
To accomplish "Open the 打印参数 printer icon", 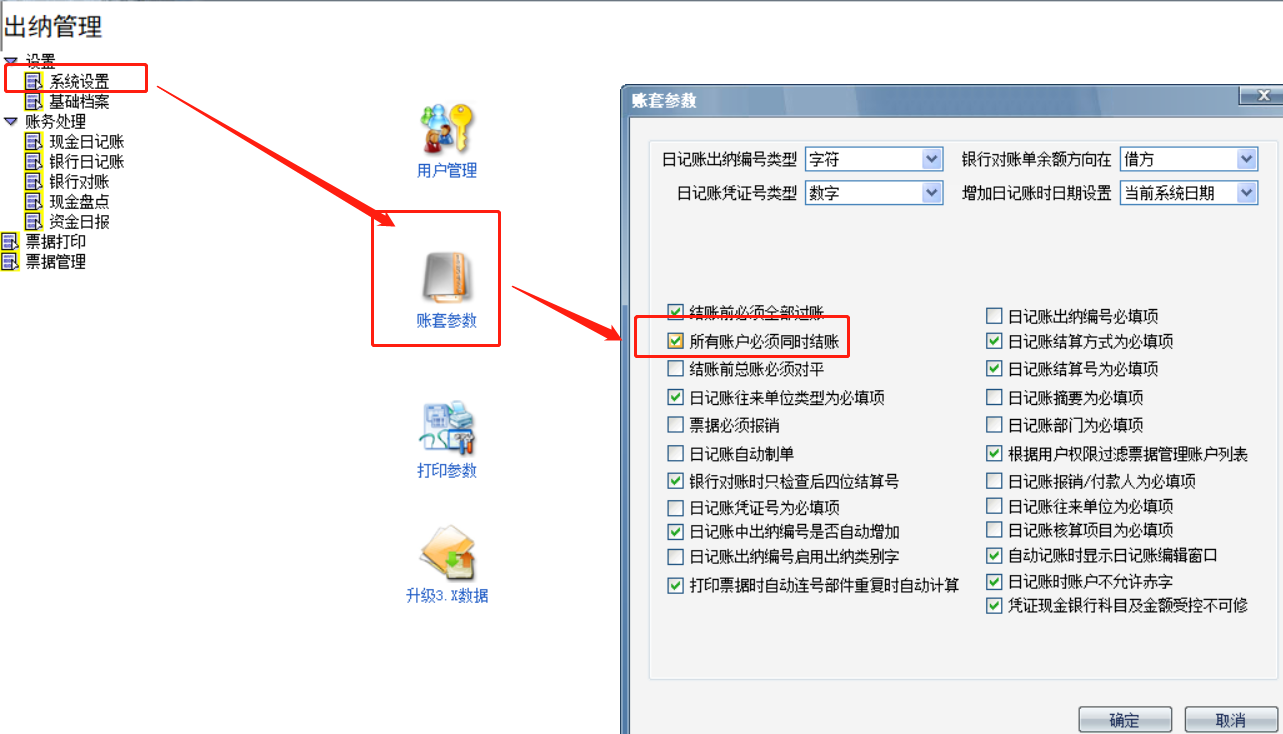I will pos(447,428).
